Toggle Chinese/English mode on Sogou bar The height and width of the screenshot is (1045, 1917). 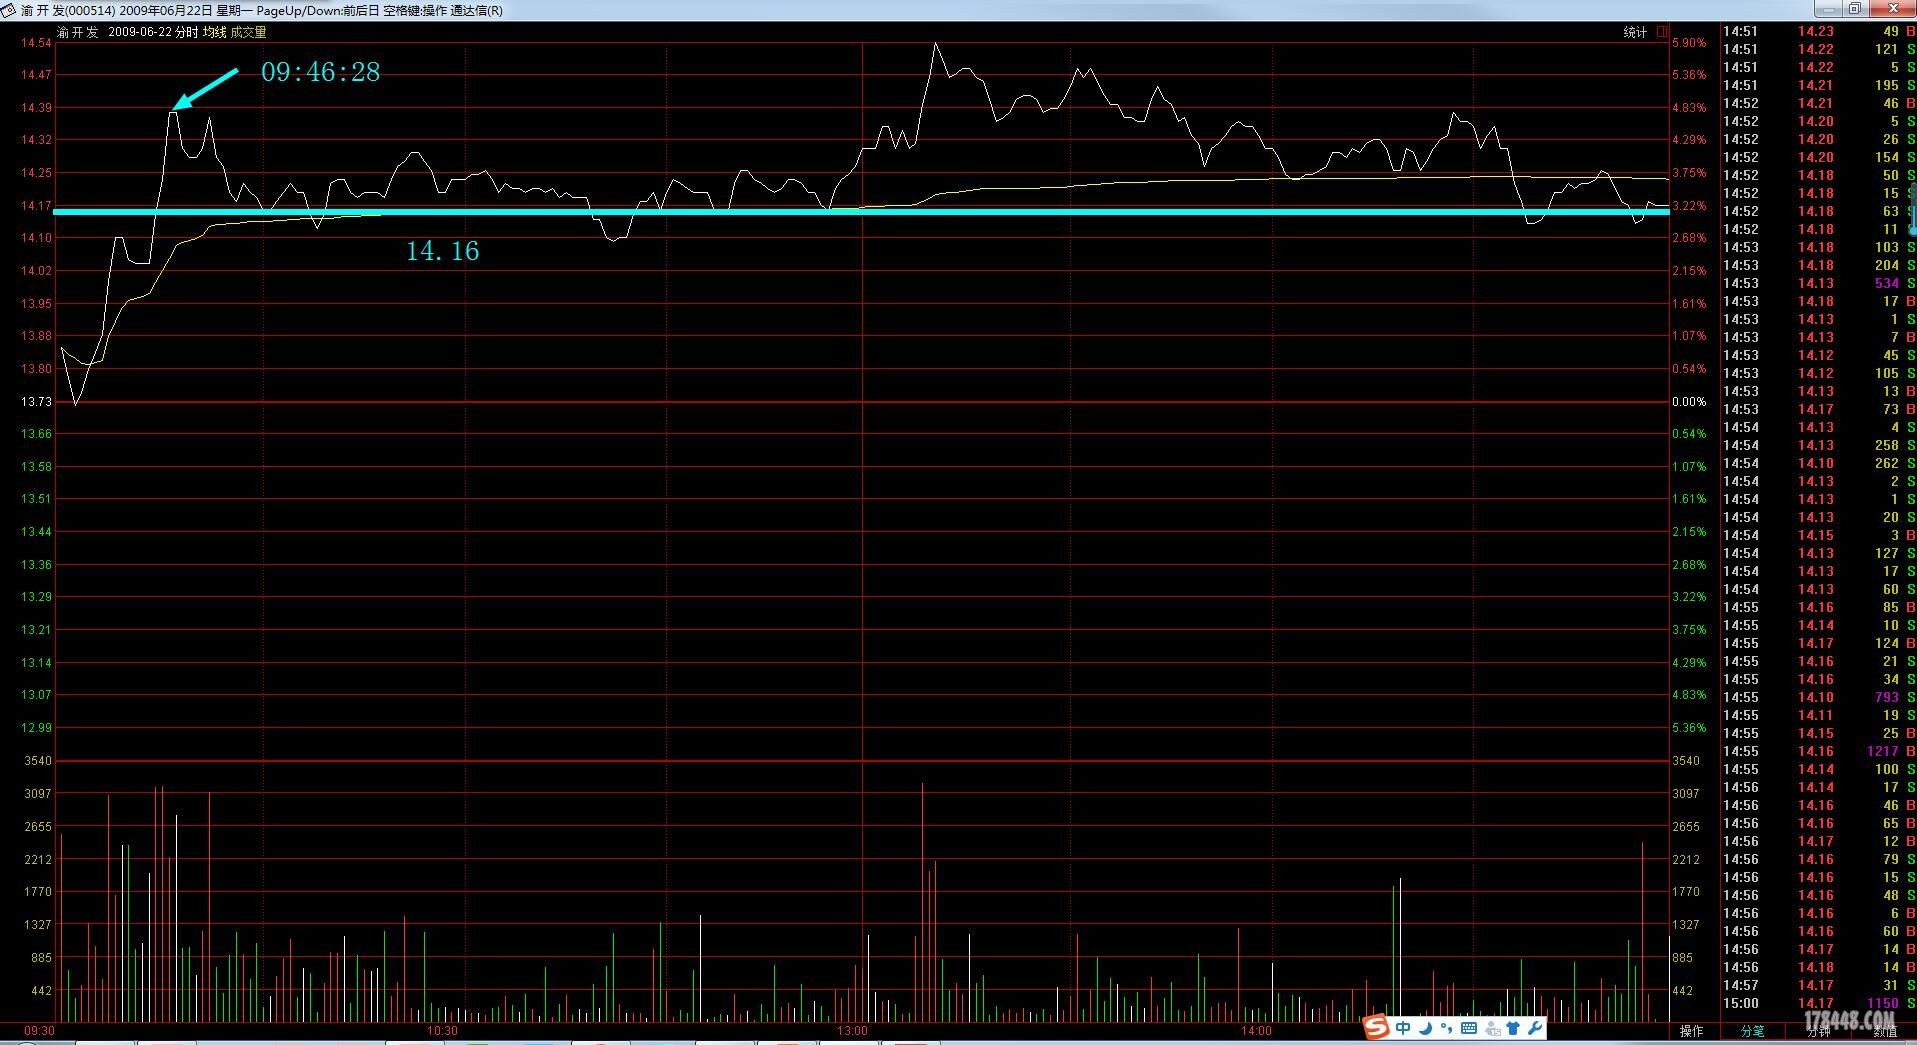tap(1403, 1028)
